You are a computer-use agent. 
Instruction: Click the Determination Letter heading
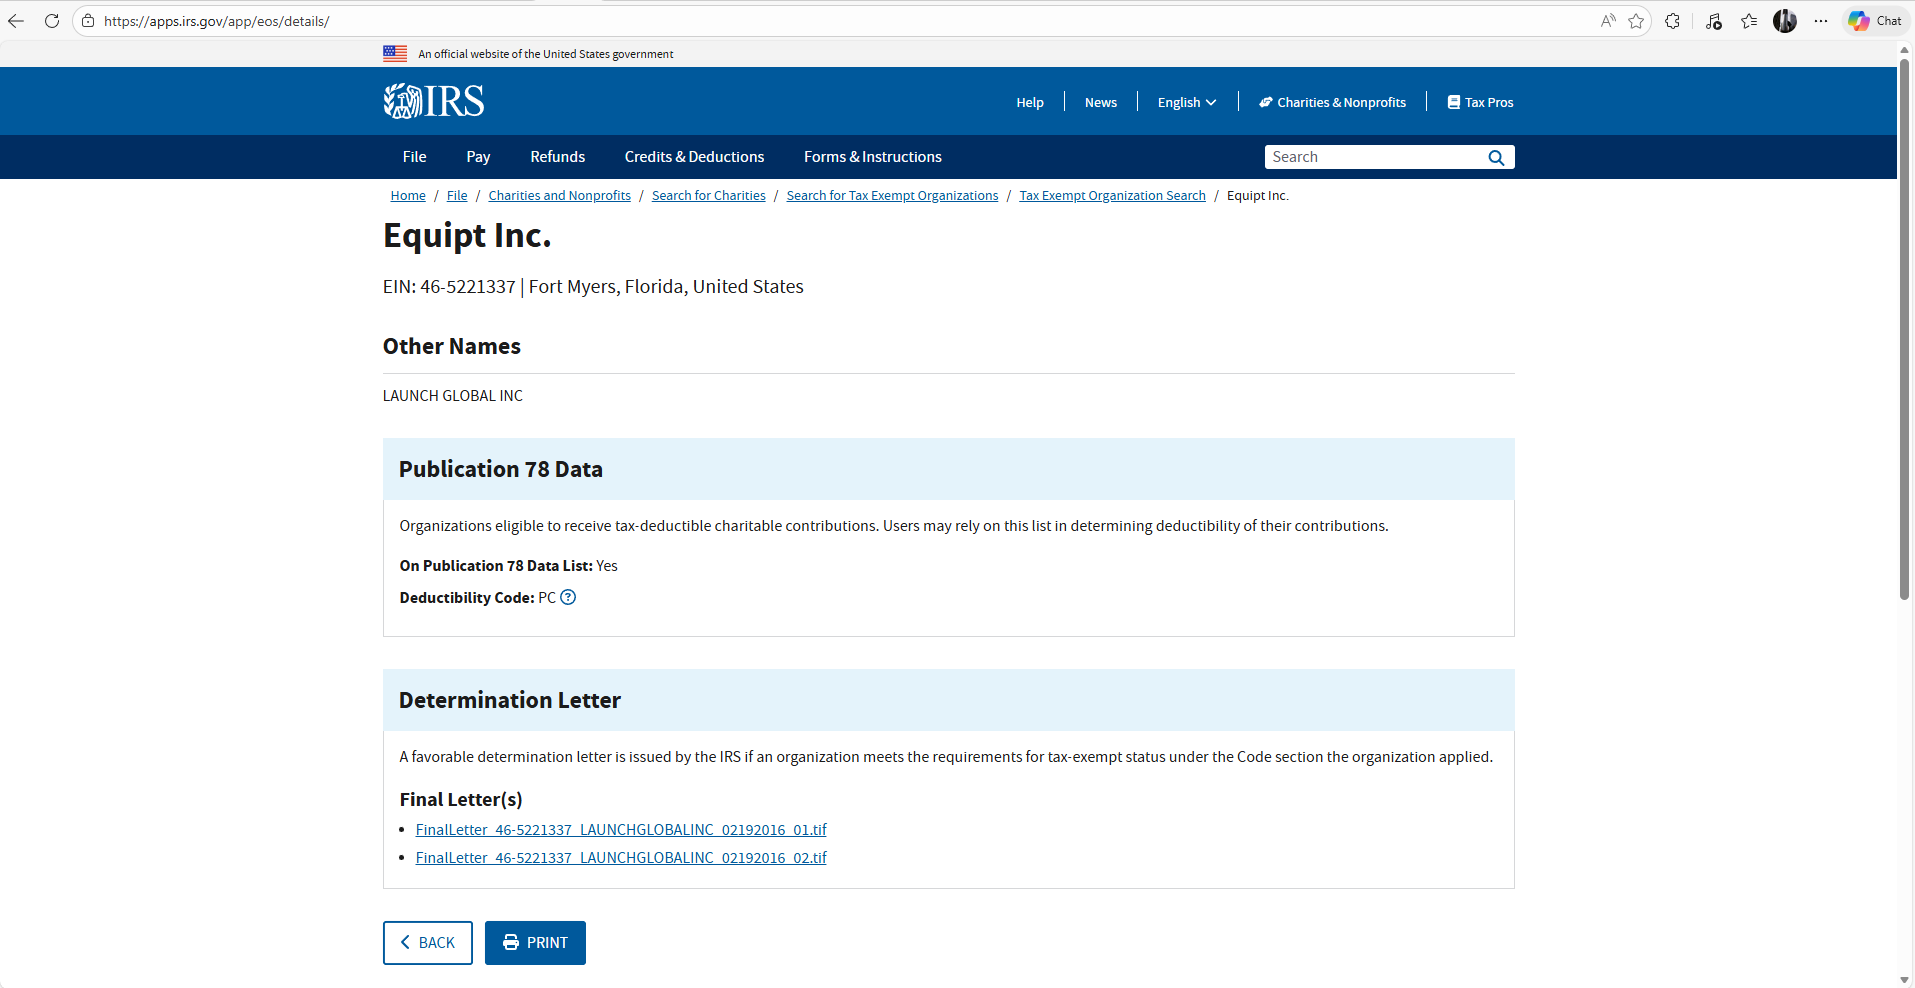pyautogui.click(x=510, y=701)
